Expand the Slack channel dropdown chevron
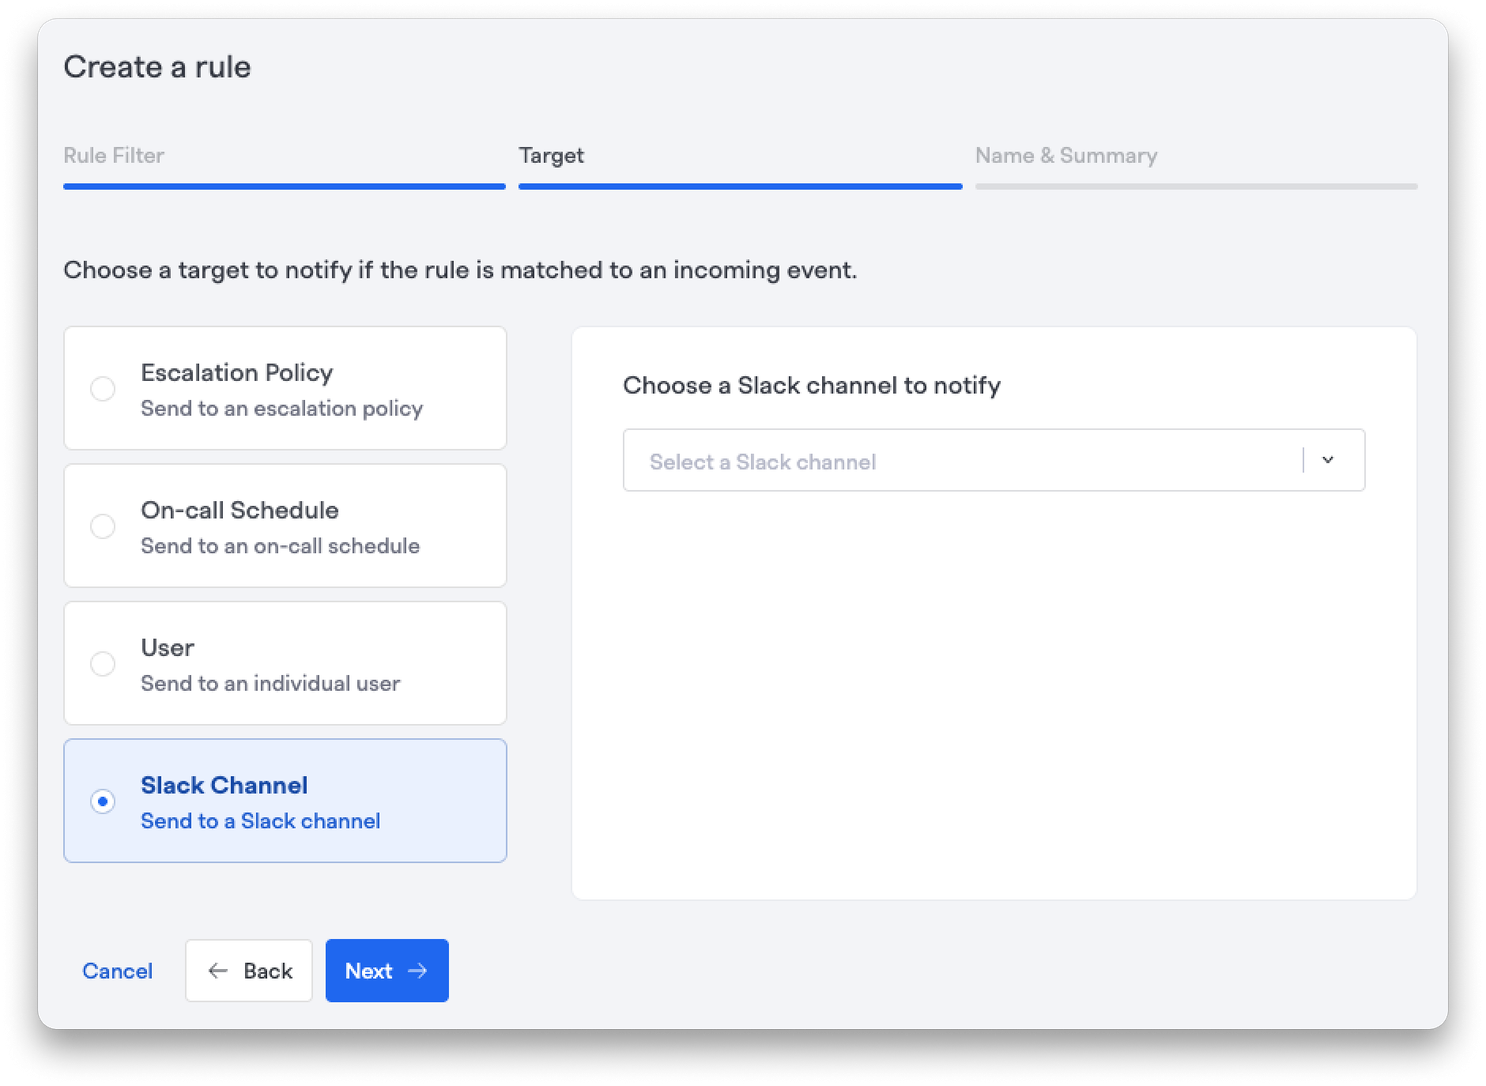This screenshot has height=1086, width=1486. [x=1328, y=460]
